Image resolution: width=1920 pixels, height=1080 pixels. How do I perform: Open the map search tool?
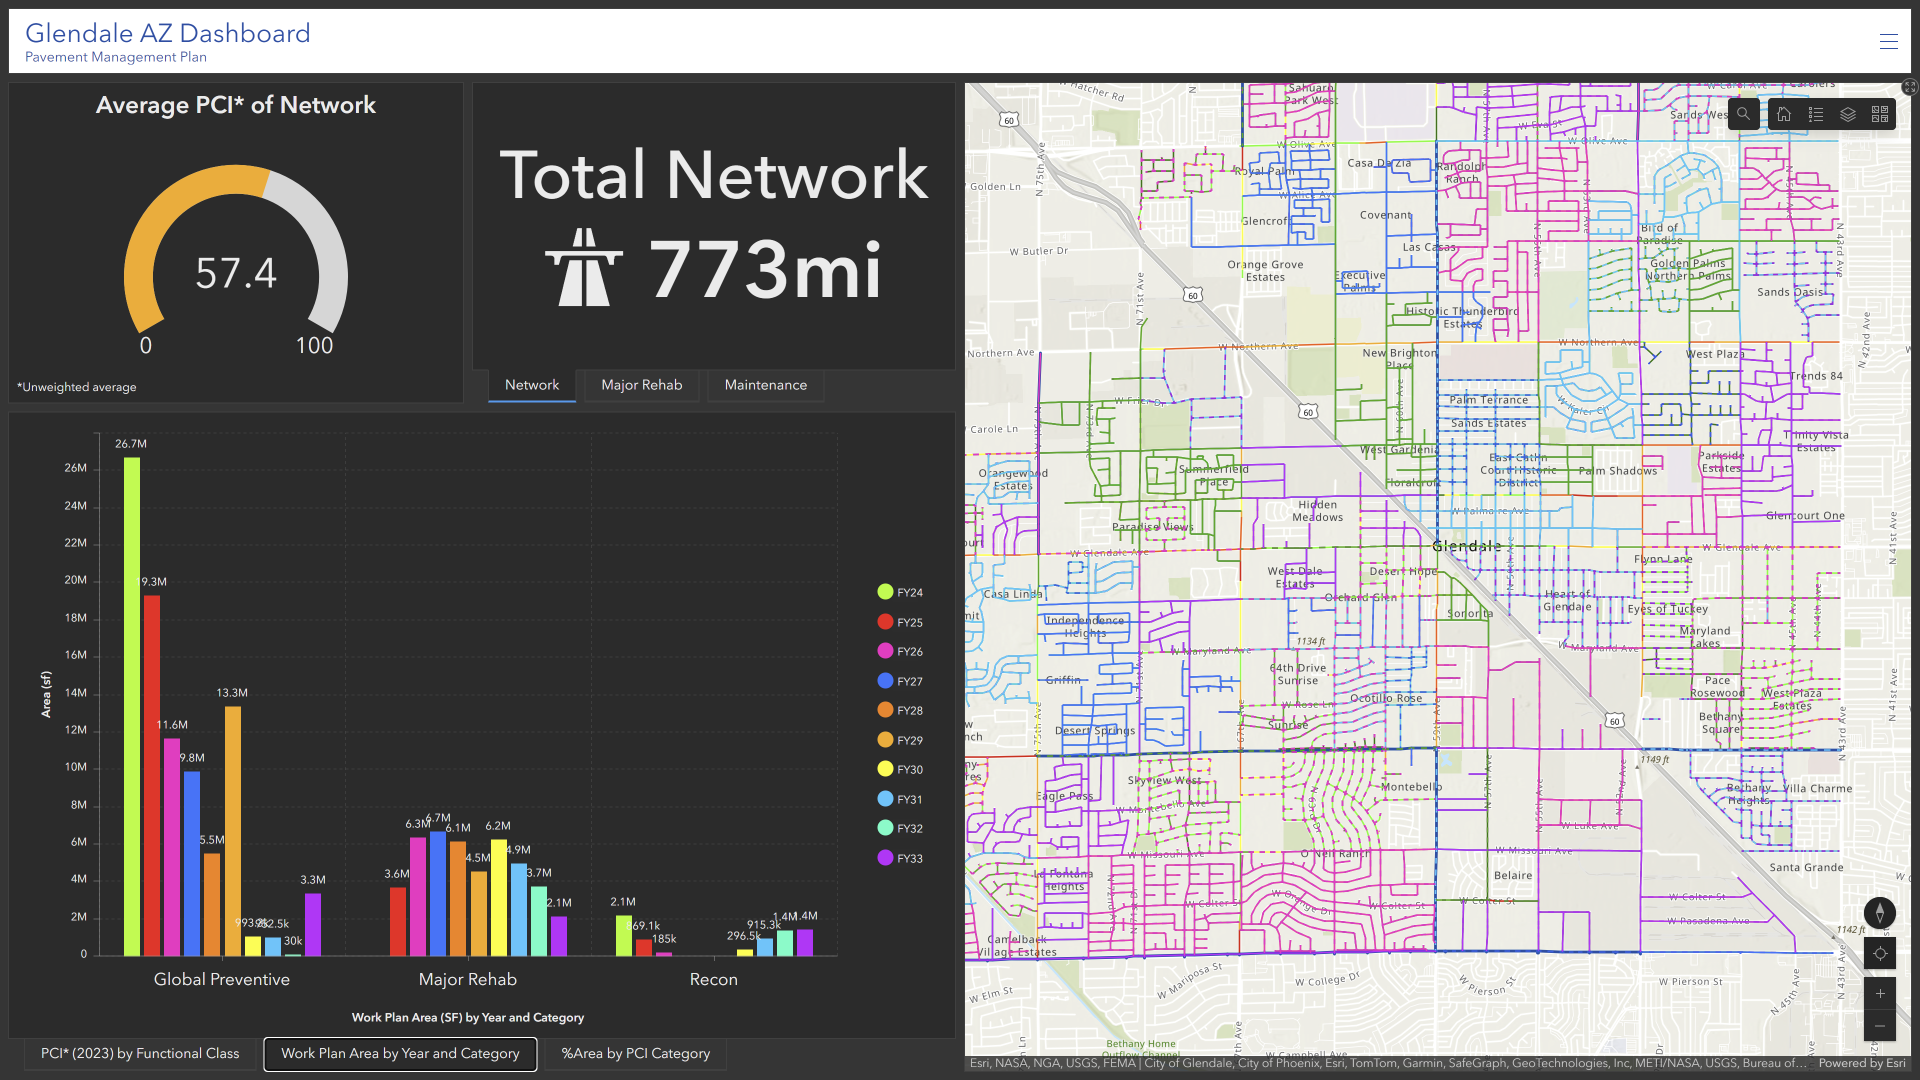tap(1743, 114)
